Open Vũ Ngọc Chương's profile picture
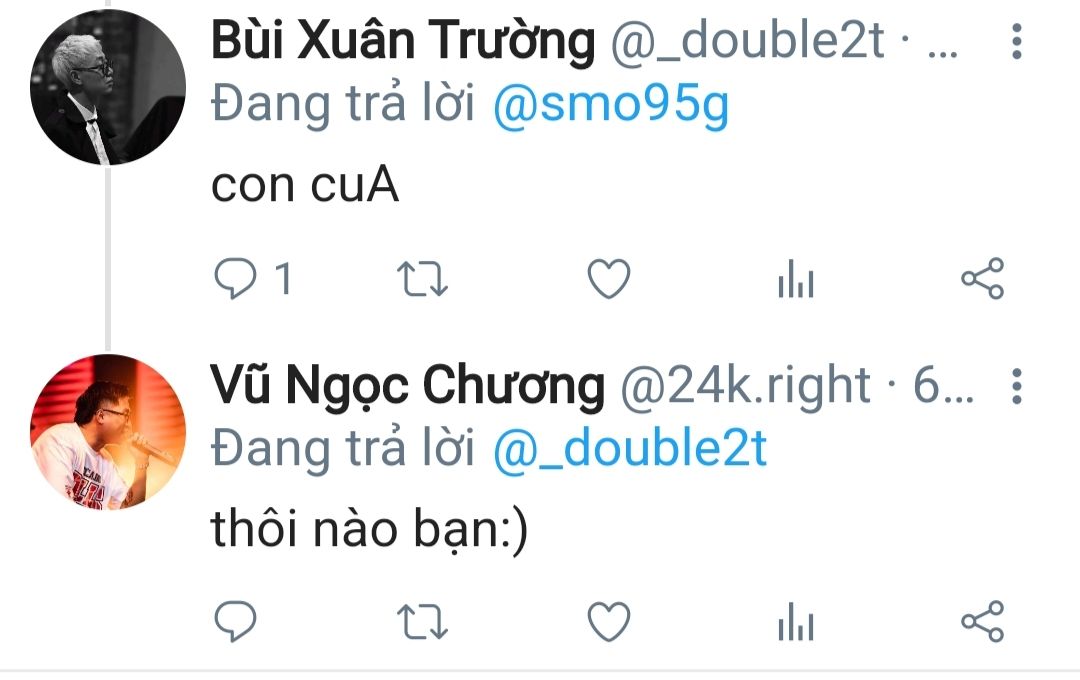The width and height of the screenshot is (1080, 680). click(108, 432)
